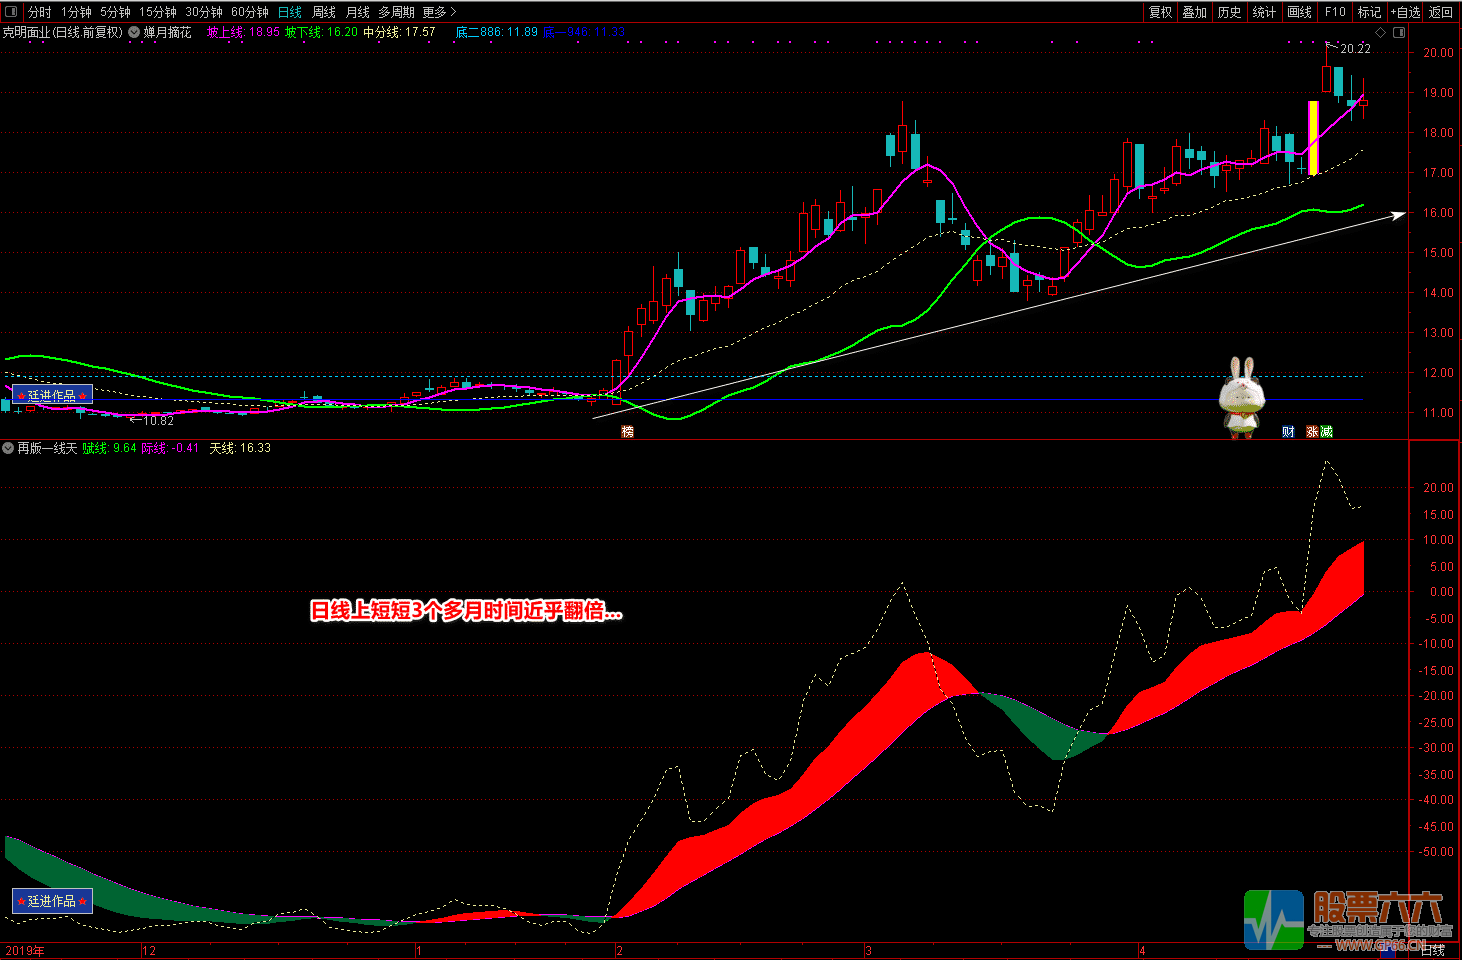Screen dimensions: 1462x960
Task: Click the 廷进作品 badge in the main chart
Action: click(x=52, y=395)
